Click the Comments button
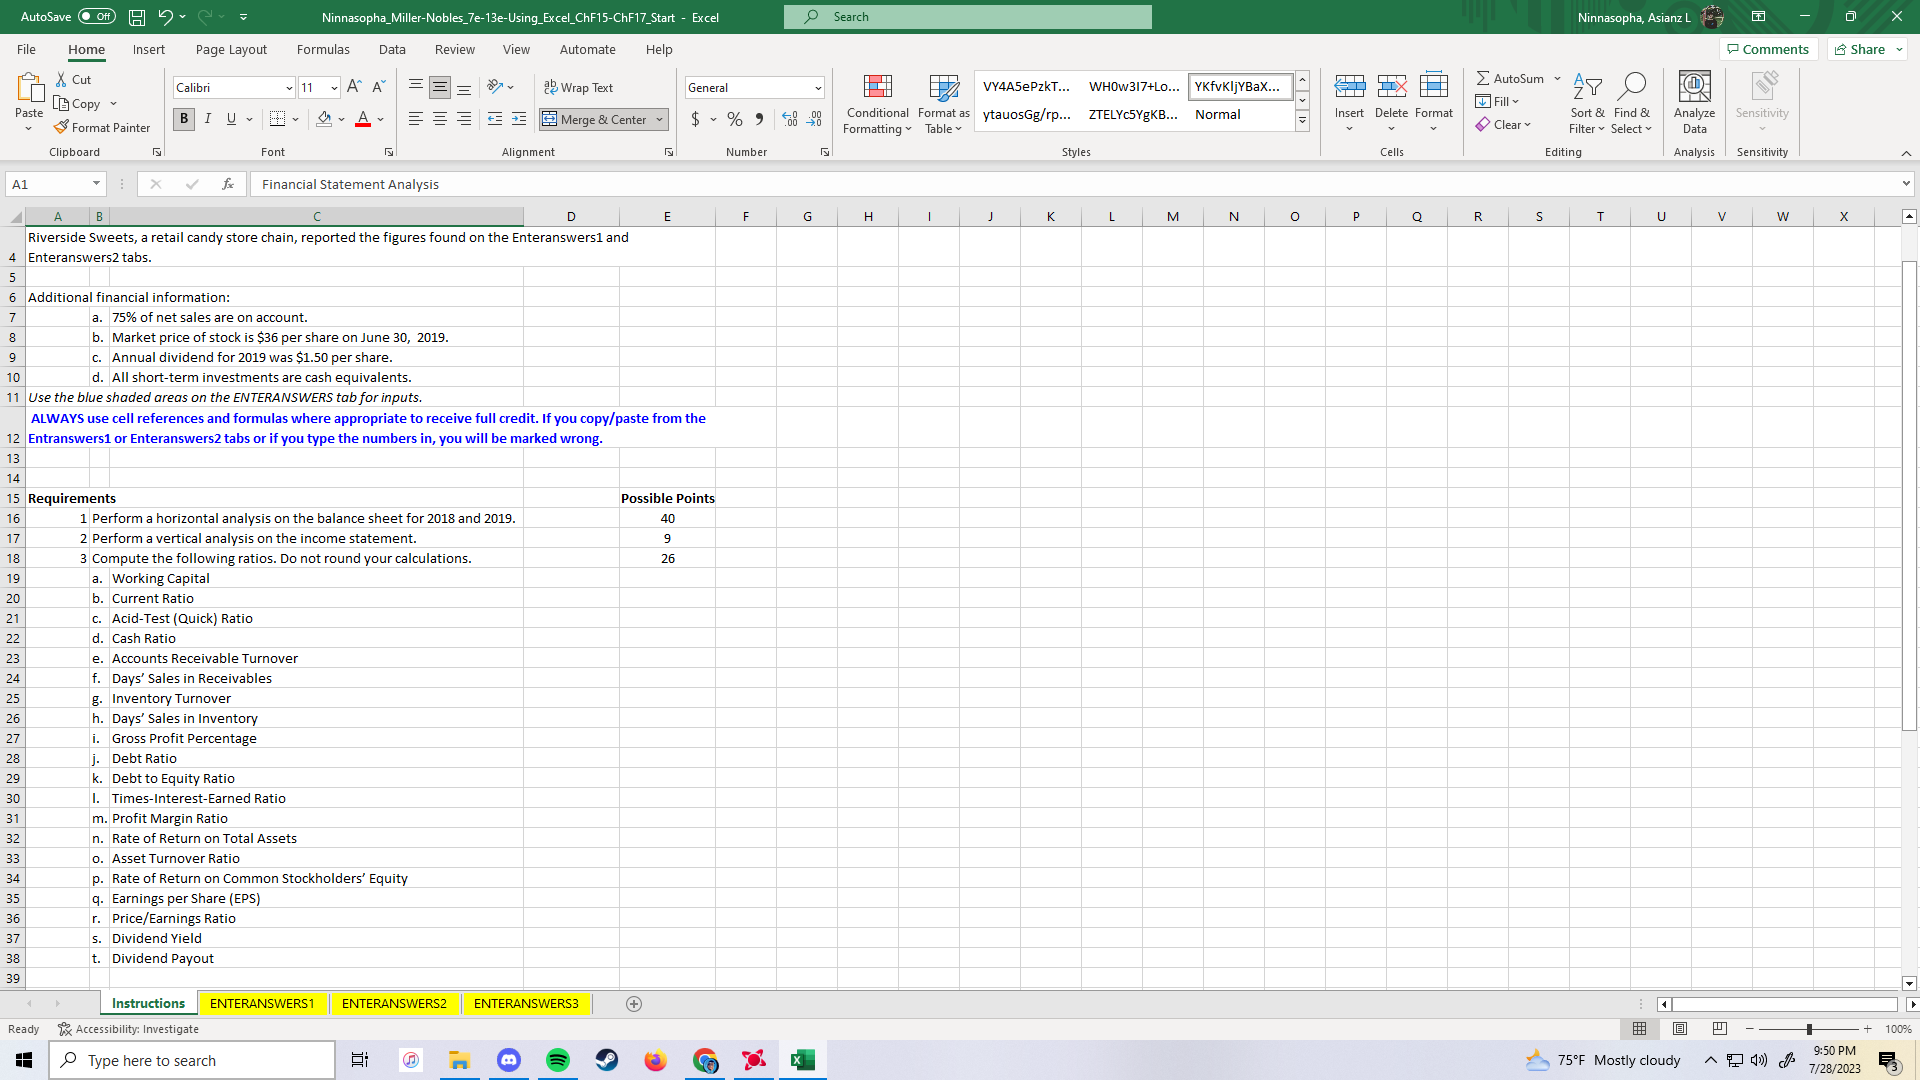Screen dimensions: 1920x1080 pos(1767,49)
